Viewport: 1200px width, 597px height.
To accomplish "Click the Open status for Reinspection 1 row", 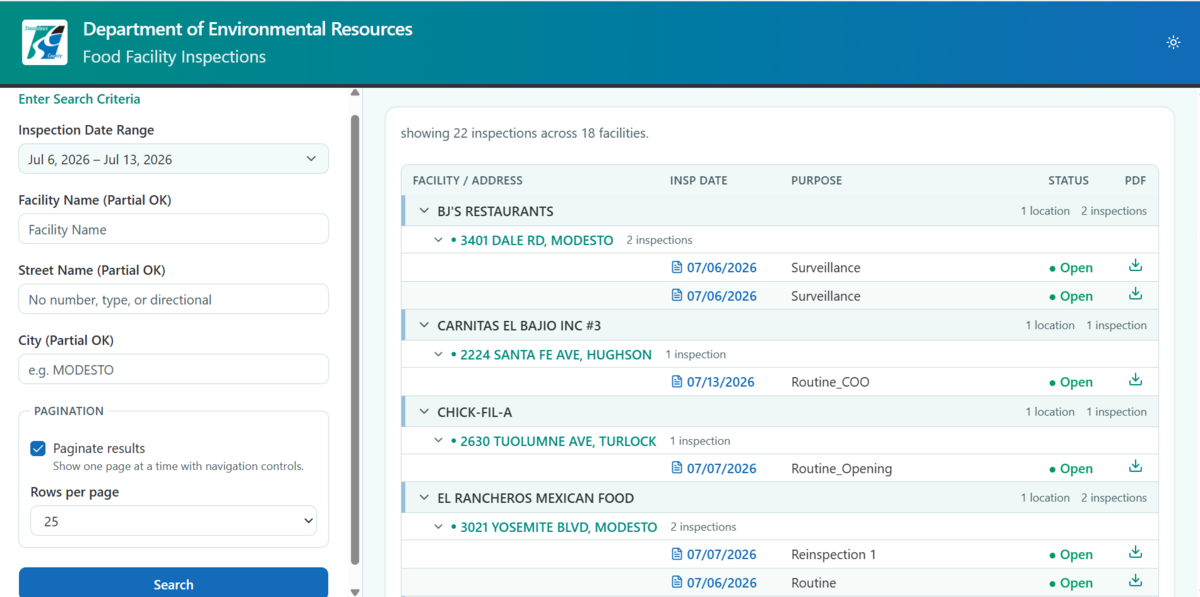I will [x=1071, y=554].
